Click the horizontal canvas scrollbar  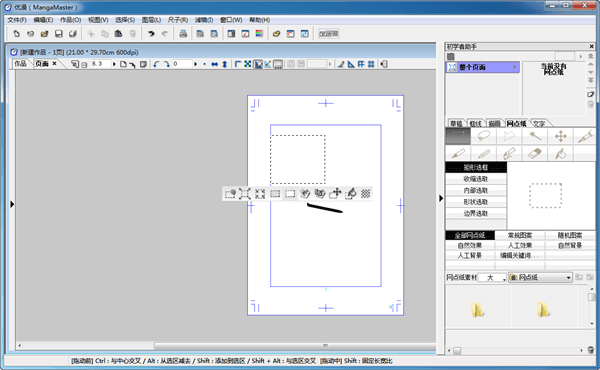click(x=226, y=346)
